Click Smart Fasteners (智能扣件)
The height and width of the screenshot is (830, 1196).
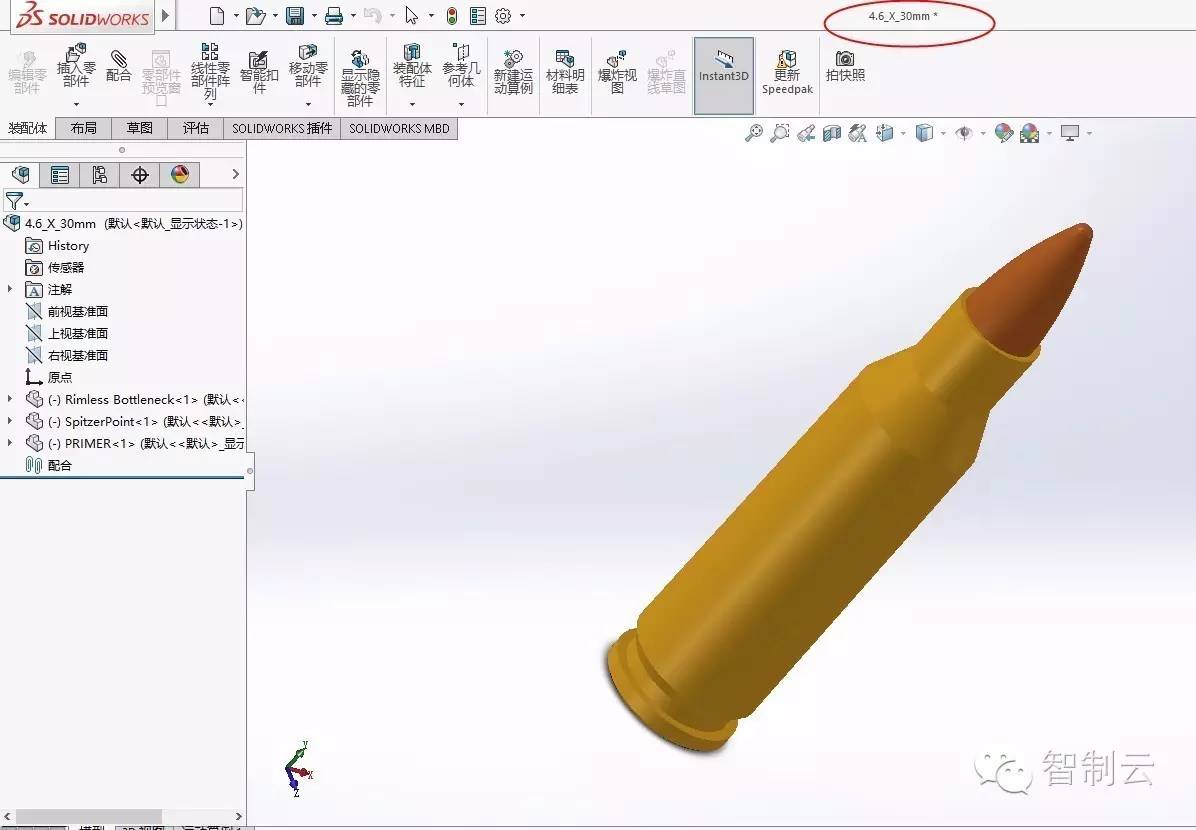coord(259,71)
